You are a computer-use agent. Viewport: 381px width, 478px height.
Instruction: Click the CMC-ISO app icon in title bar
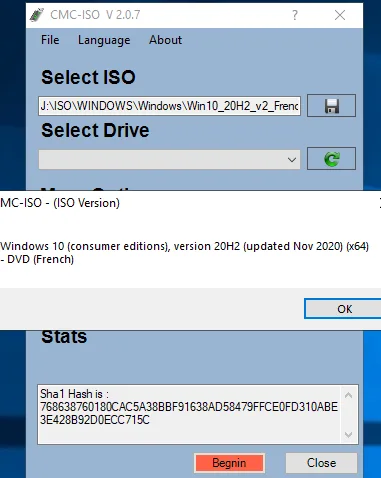coord(36,15)
